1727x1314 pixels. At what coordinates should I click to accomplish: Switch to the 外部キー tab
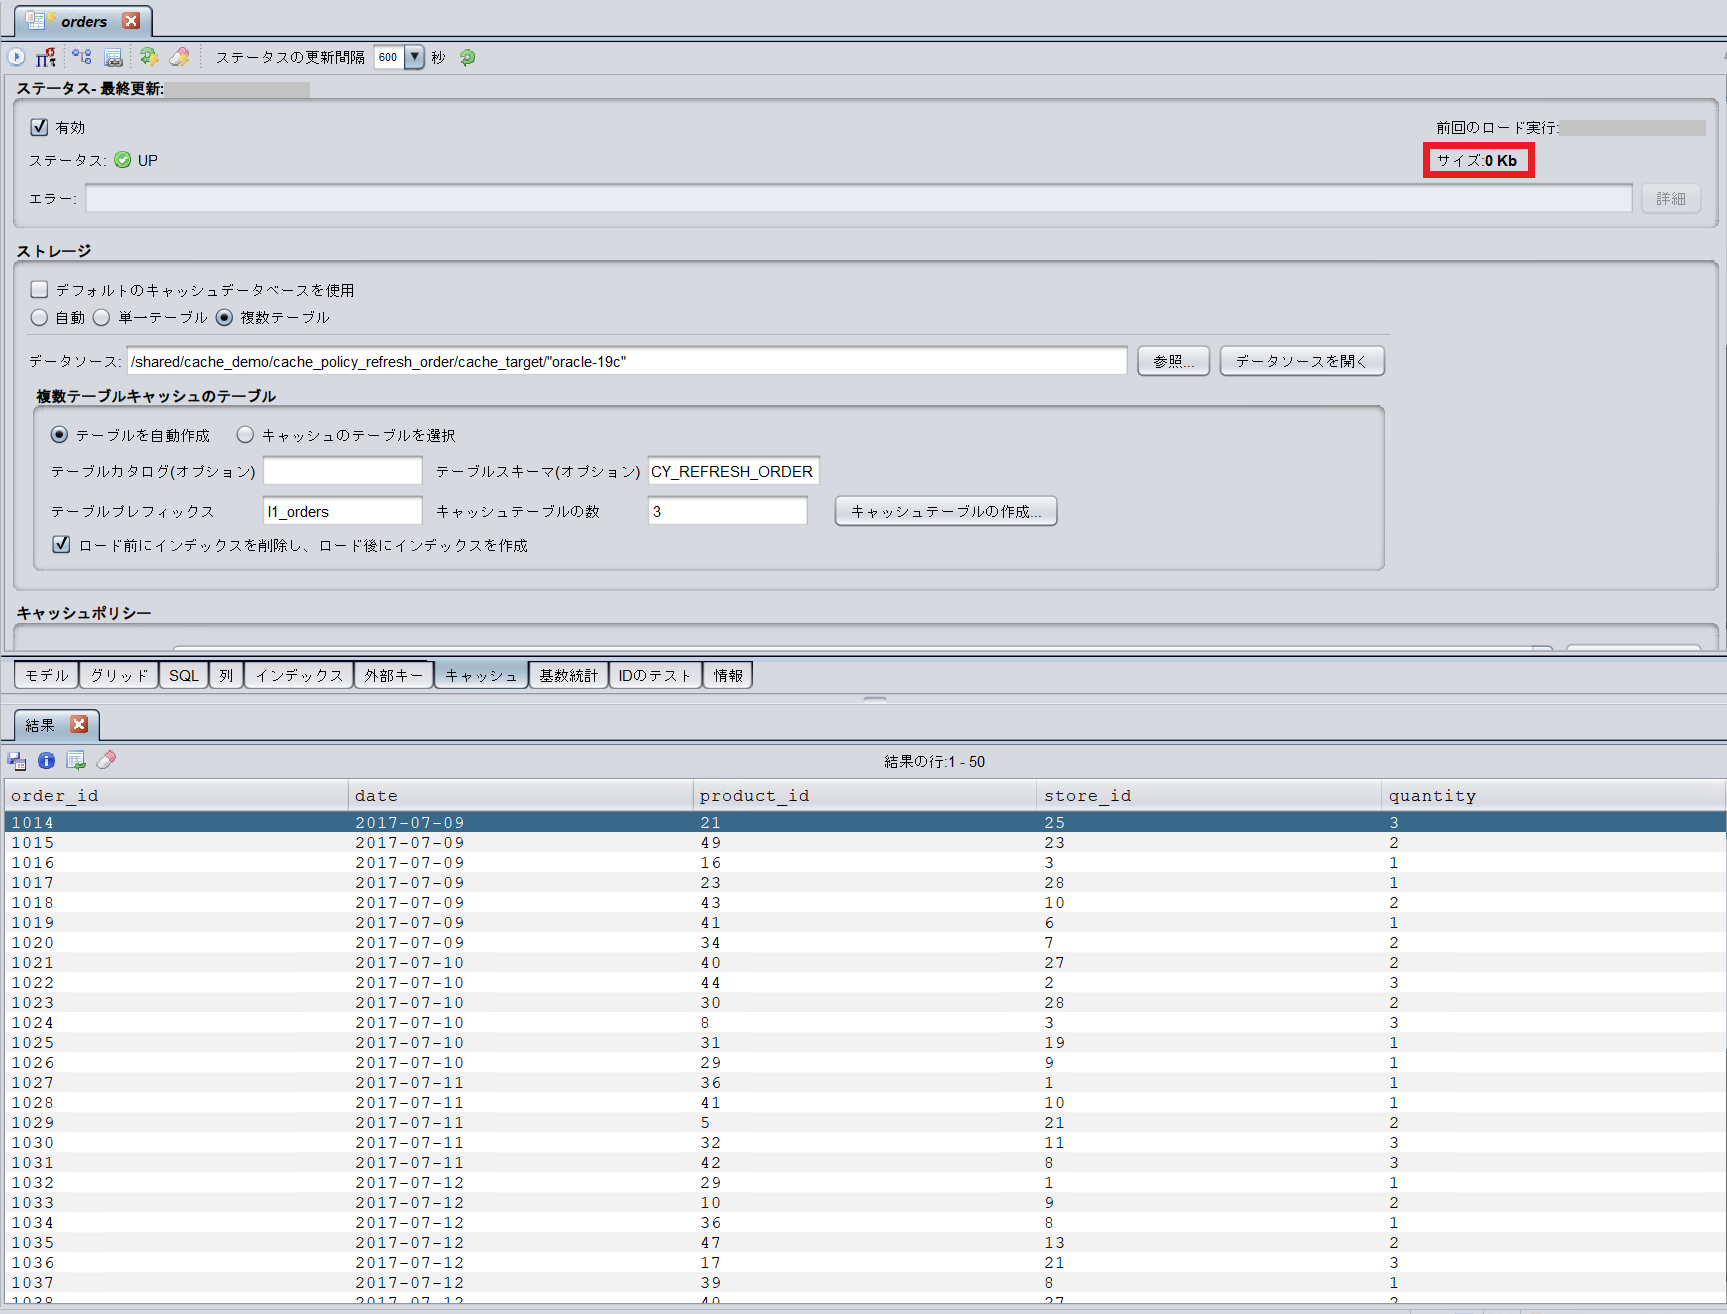(393, 676)
